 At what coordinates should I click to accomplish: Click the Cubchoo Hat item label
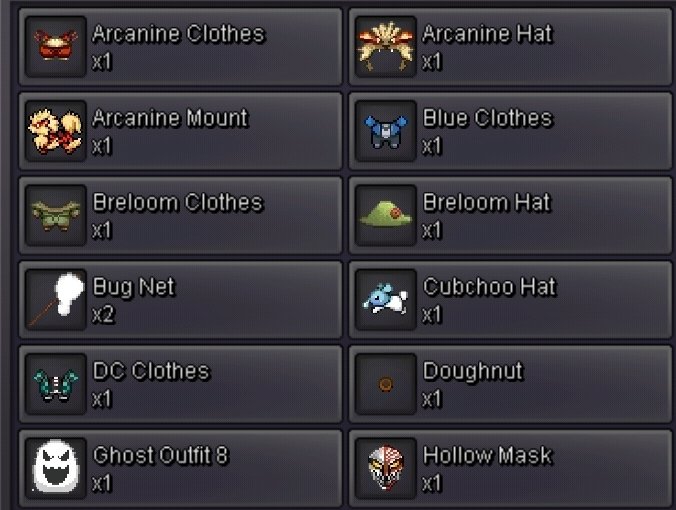490,287
